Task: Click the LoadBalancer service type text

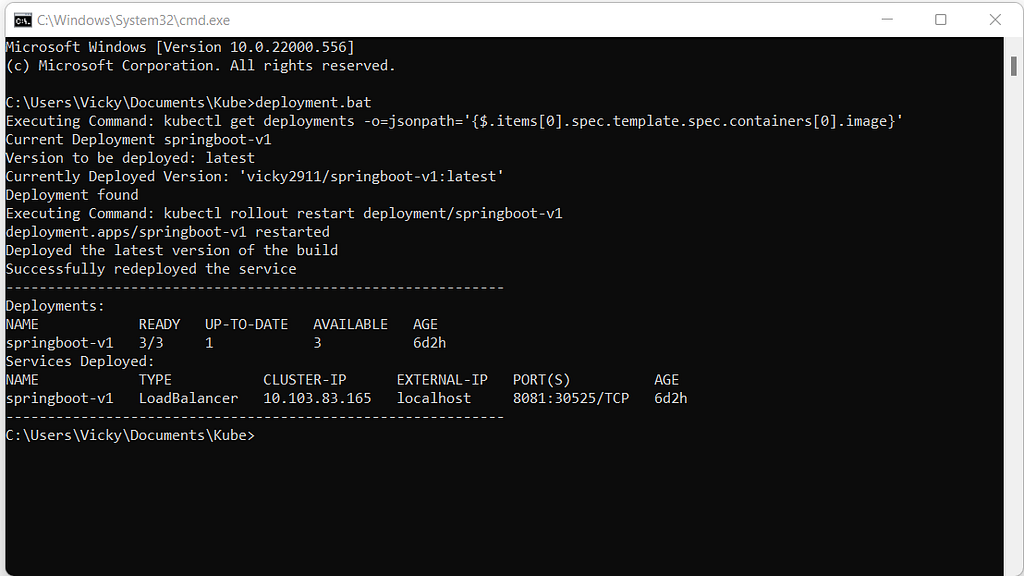Action: coord(188,398)
